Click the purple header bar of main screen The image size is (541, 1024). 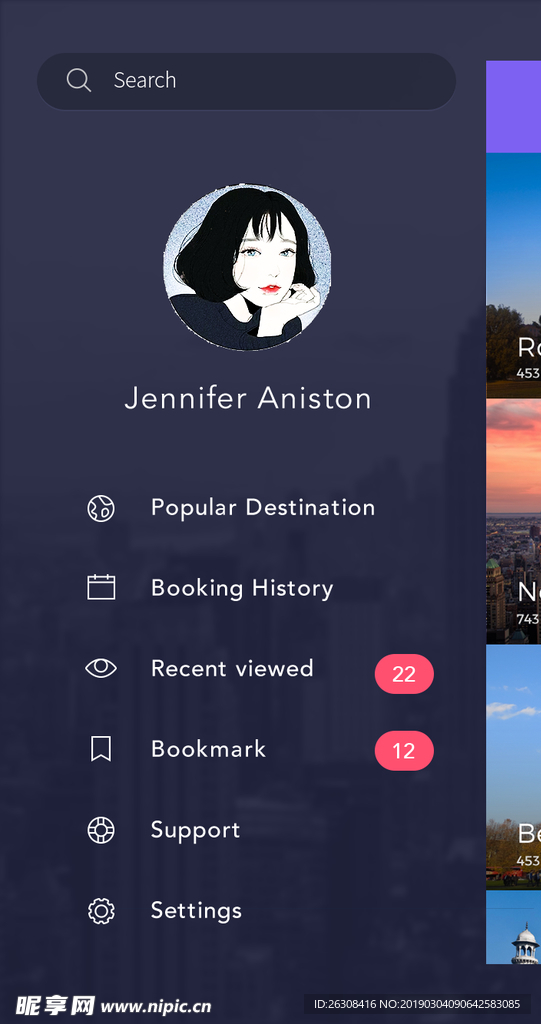(x=514, y=106)
